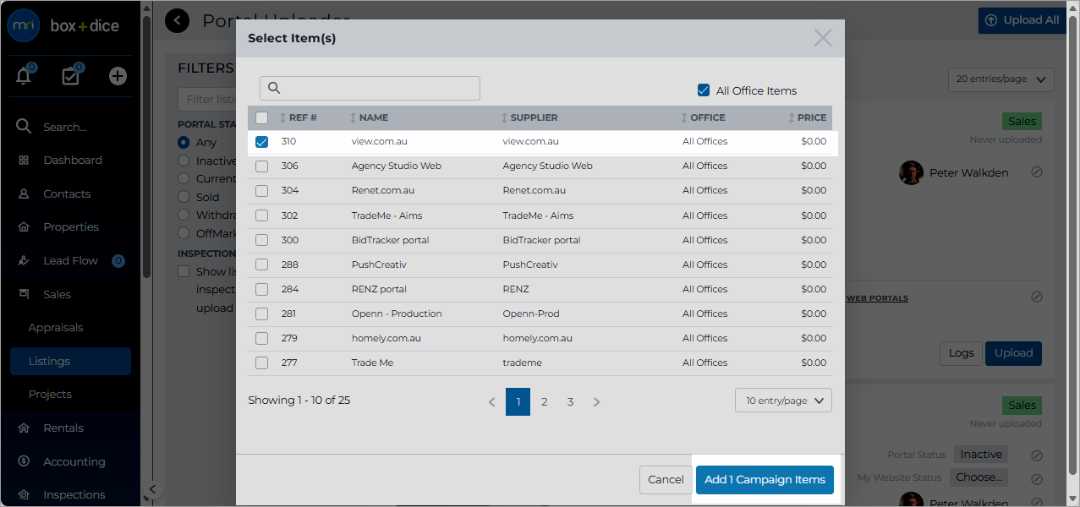The height and width of the screenshot is (507, 1080).
Task: Open Projects in the sidebar
Action: 50,395
